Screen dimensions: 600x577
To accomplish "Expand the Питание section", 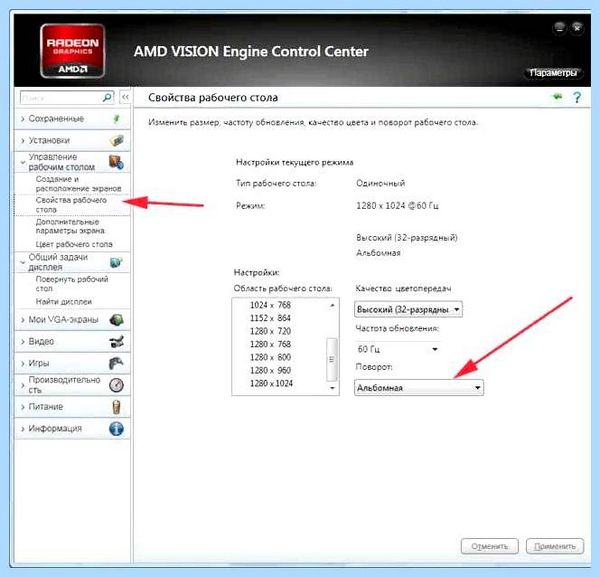I will (x=23, y=407).
